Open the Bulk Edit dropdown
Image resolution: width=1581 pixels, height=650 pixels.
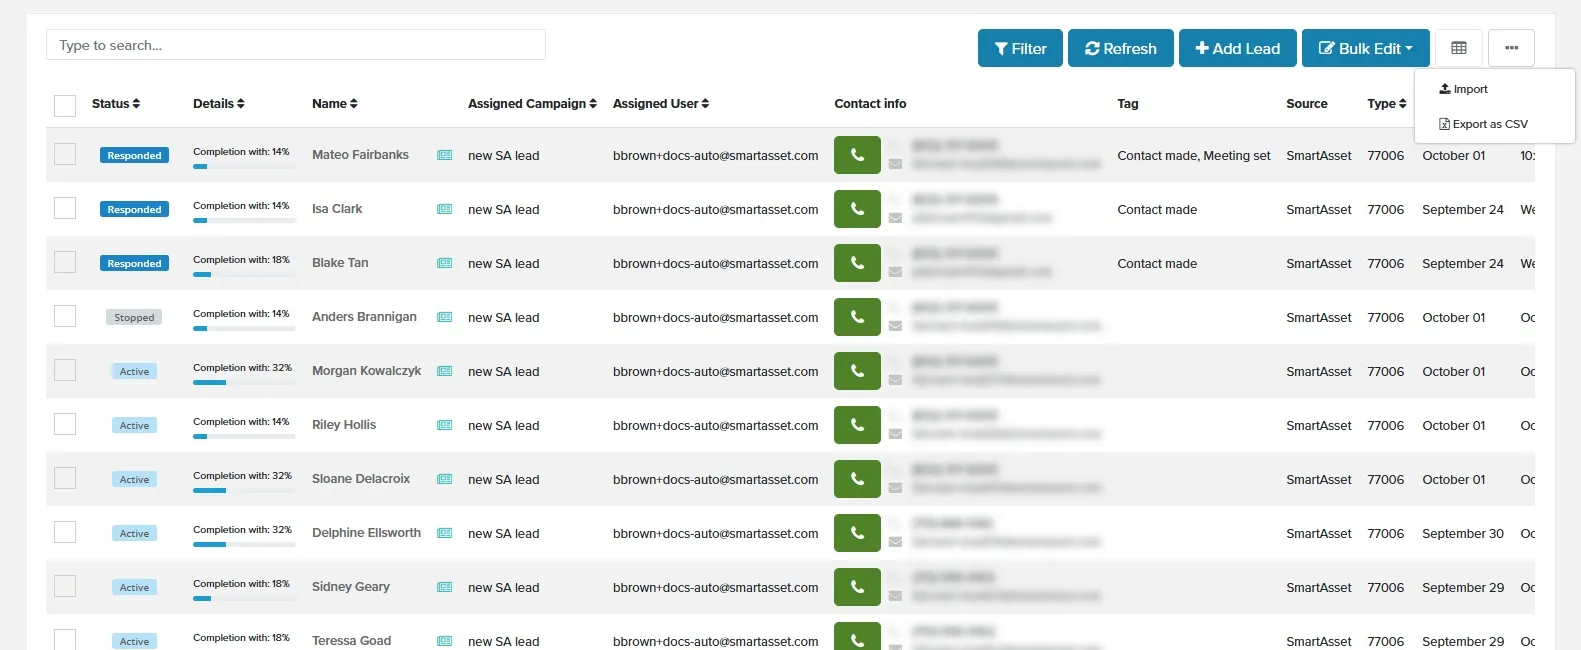click(1365, 48)
